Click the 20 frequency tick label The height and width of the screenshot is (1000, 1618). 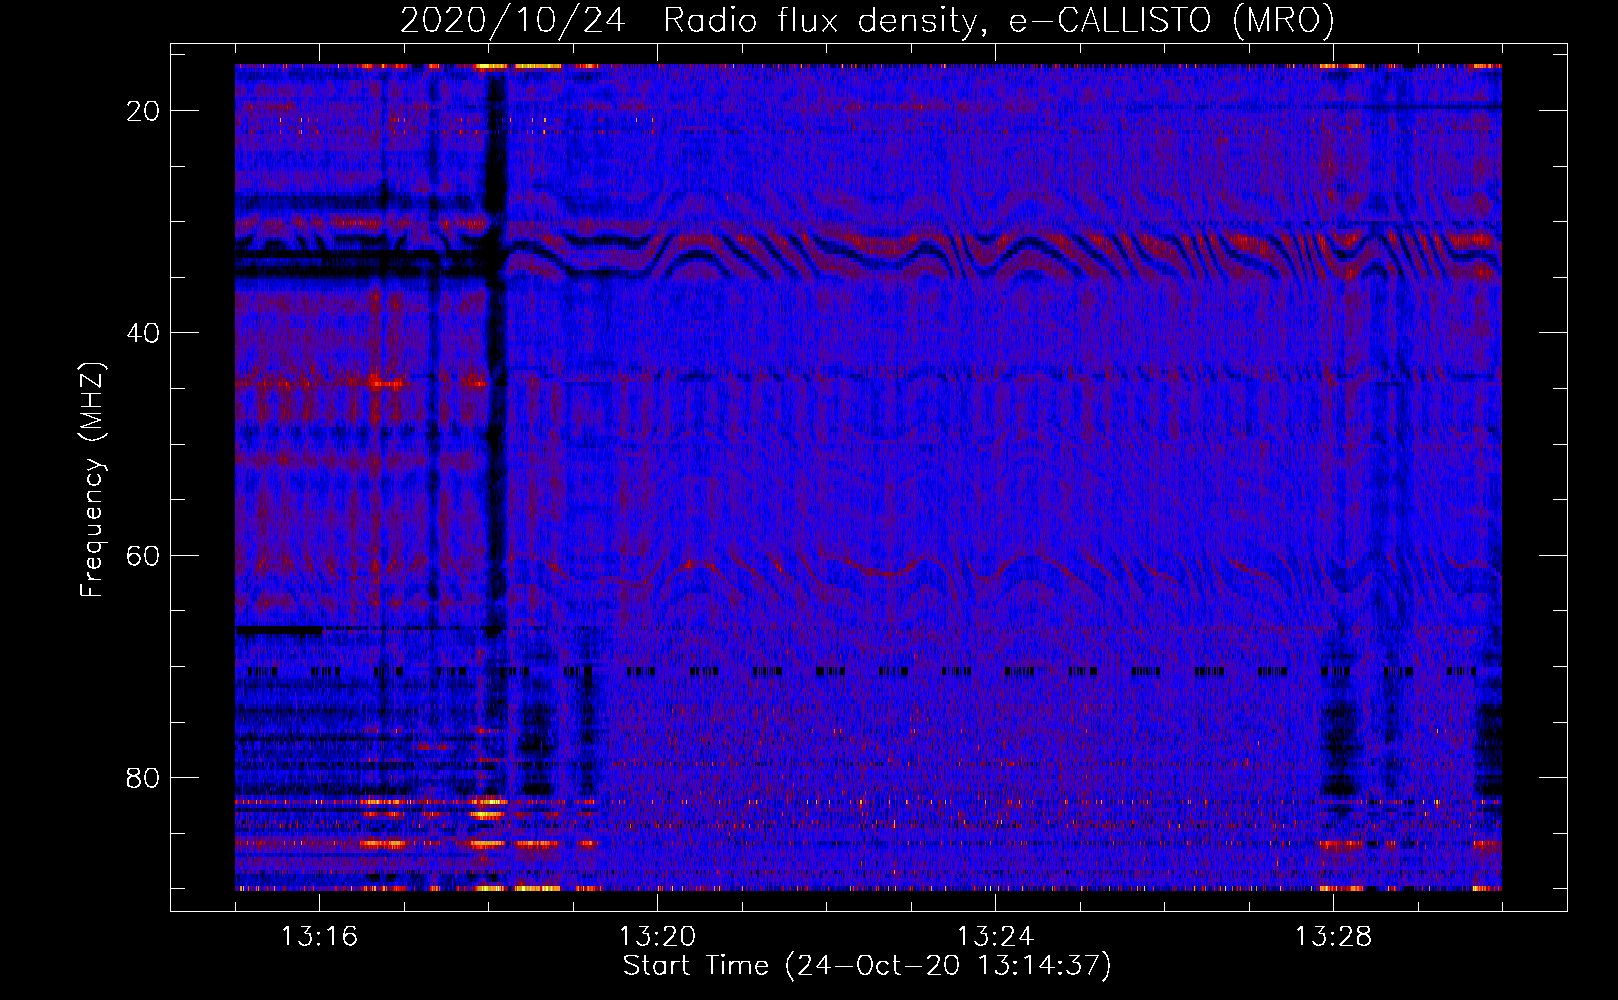tap(144, 111)
